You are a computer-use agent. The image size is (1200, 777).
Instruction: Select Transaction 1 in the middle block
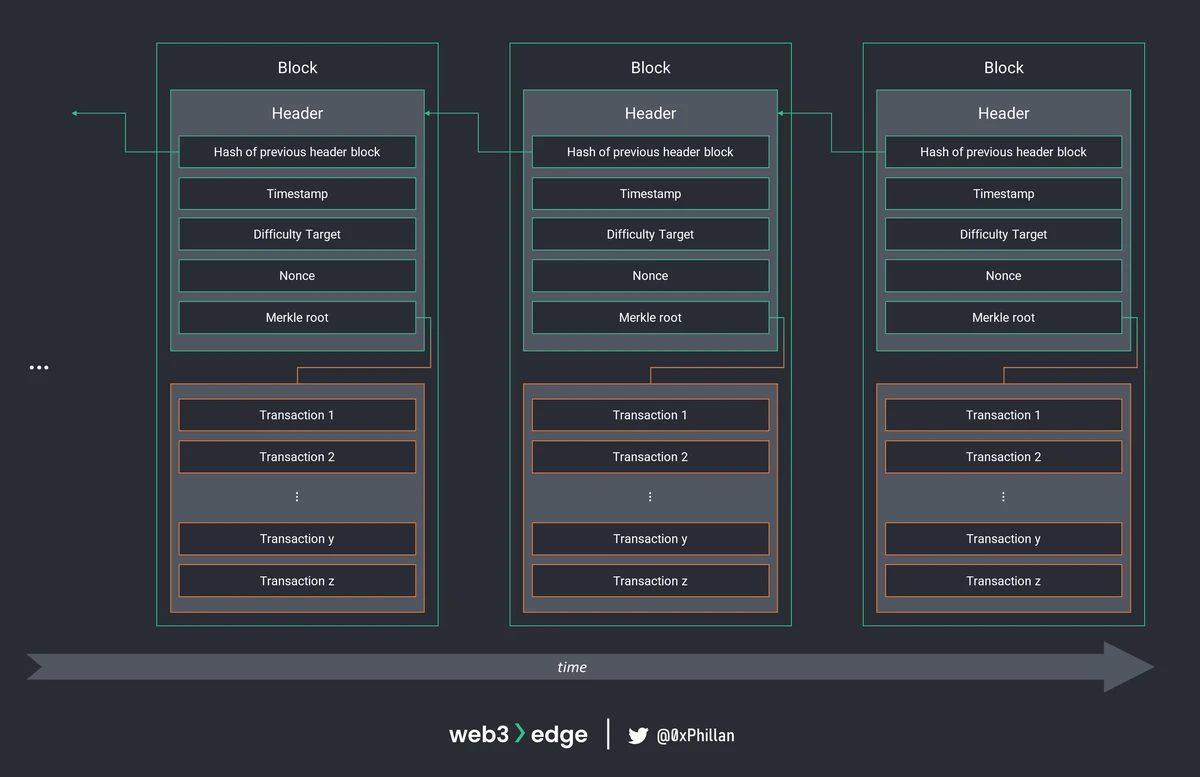click(650, 415)
